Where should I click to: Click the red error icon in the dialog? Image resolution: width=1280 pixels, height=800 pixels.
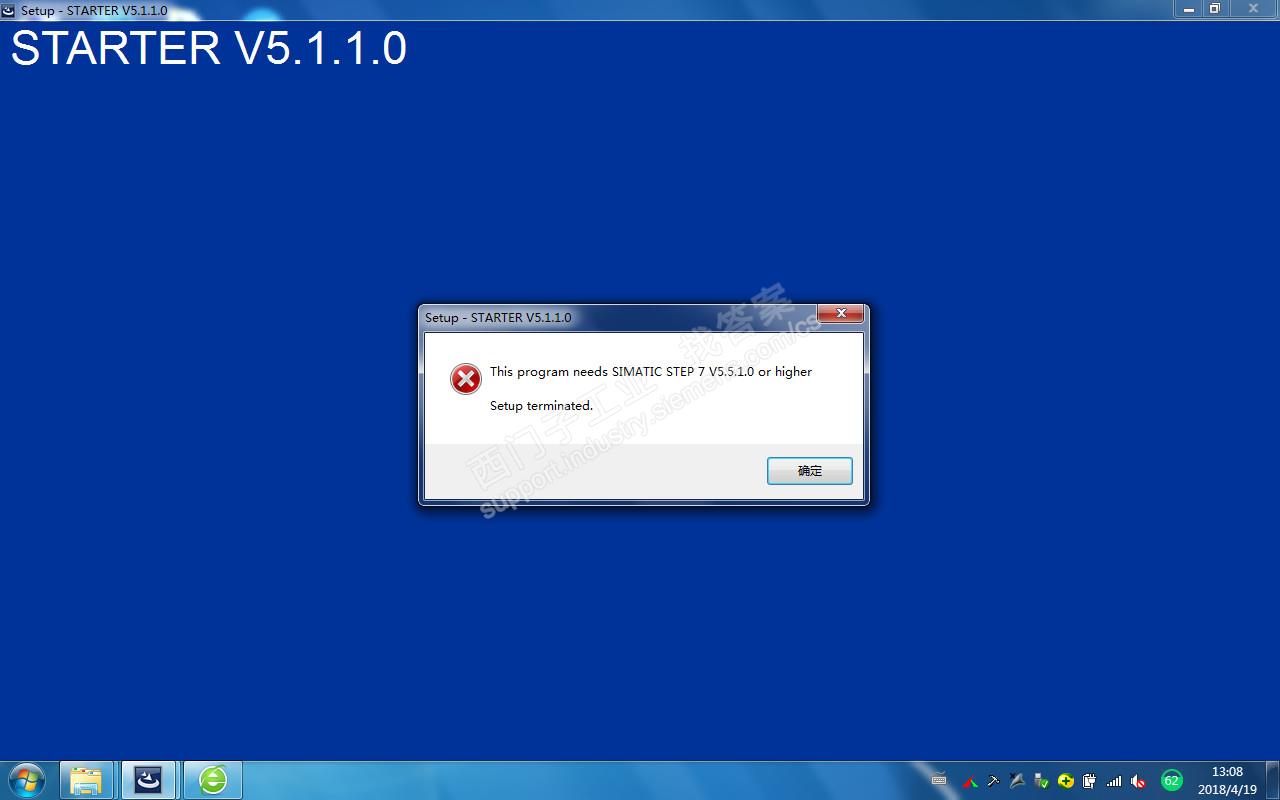465,379
